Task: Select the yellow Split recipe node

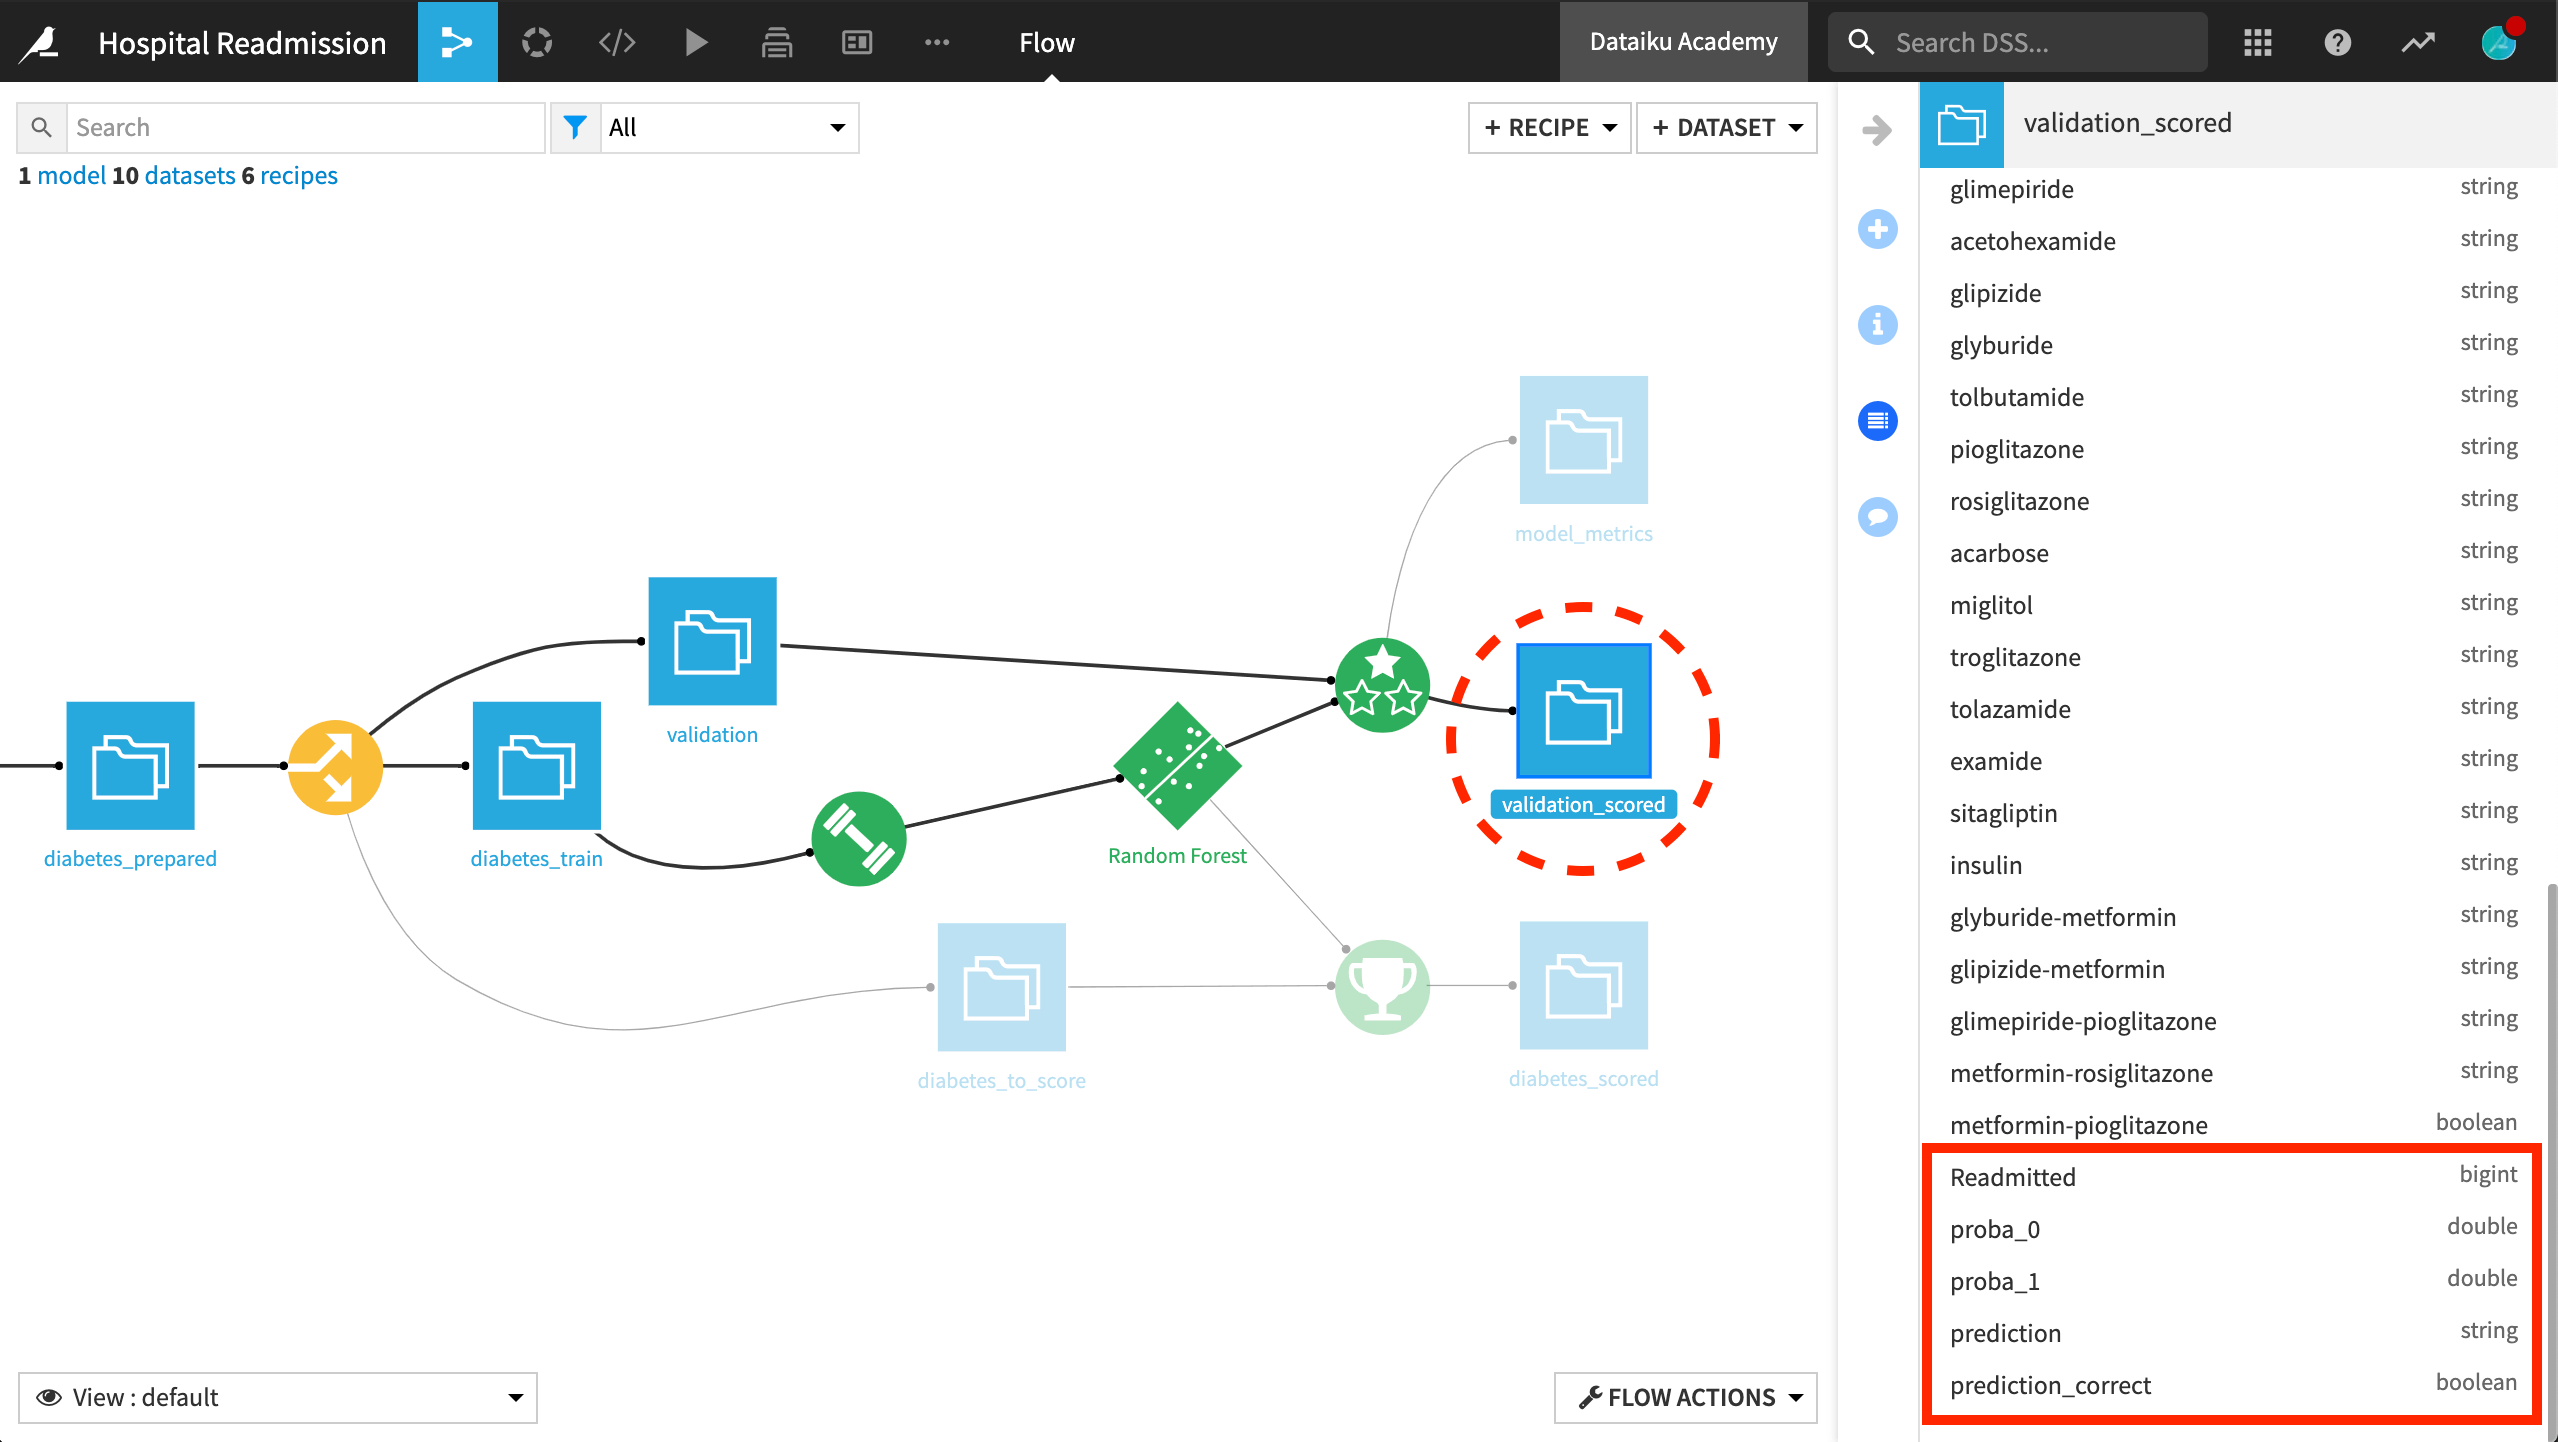Action: [335, 767]
